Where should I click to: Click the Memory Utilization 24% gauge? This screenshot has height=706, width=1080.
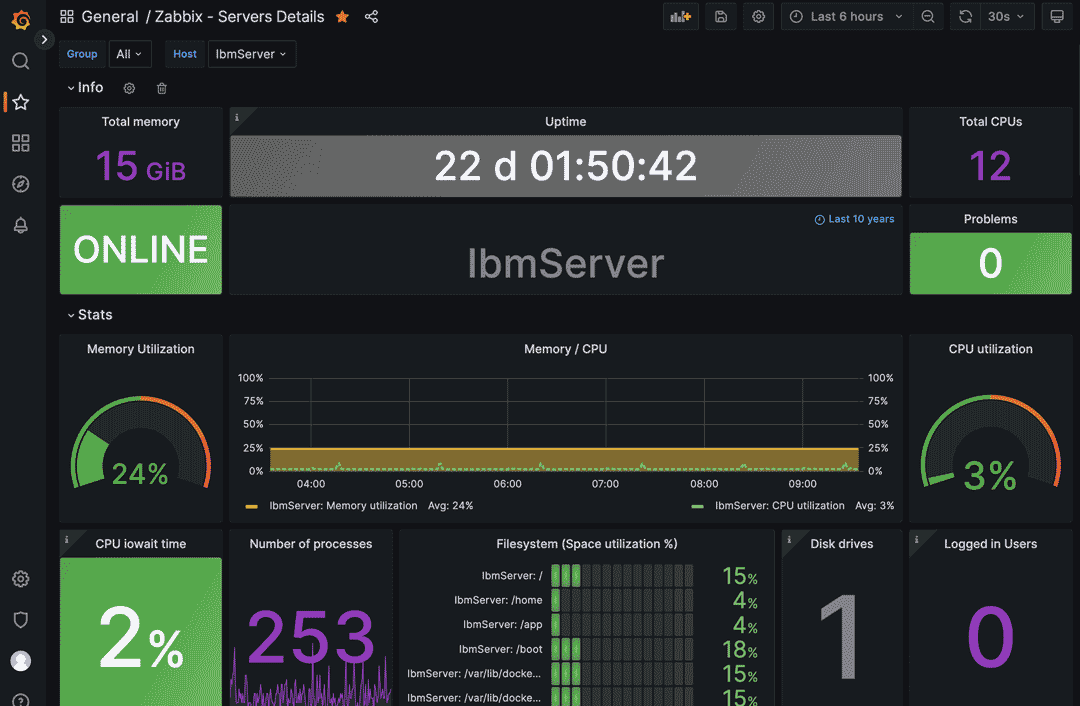coord(141,443)
